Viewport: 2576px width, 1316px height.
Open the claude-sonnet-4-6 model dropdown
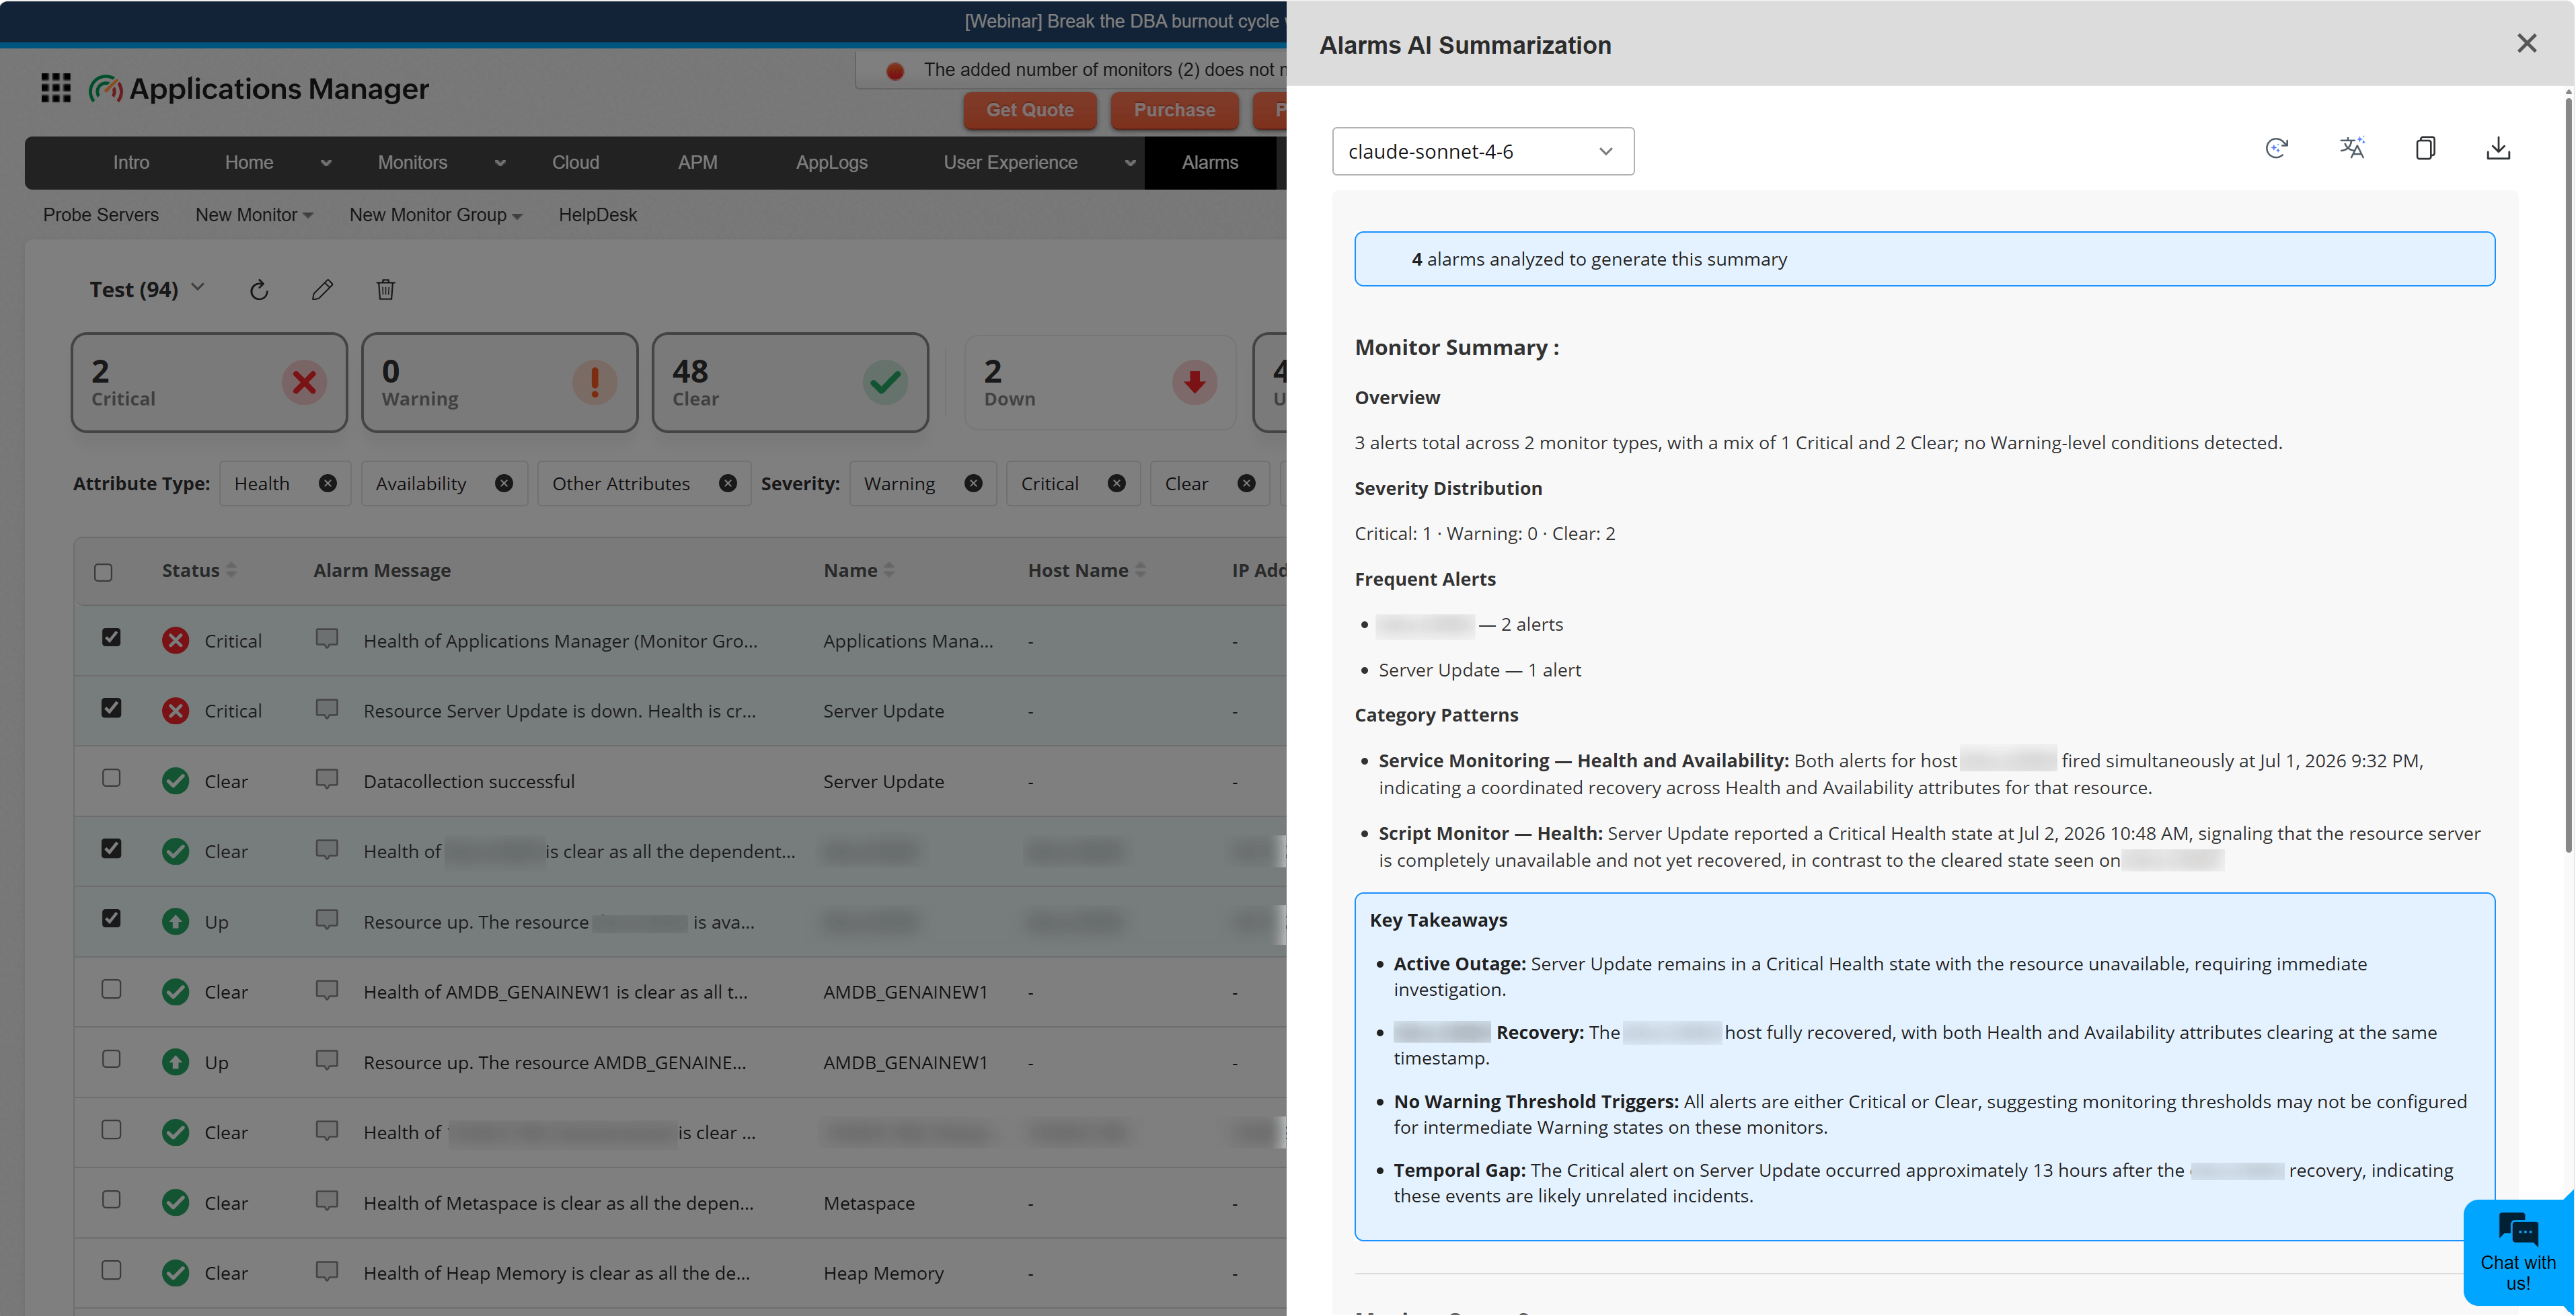1483,151
